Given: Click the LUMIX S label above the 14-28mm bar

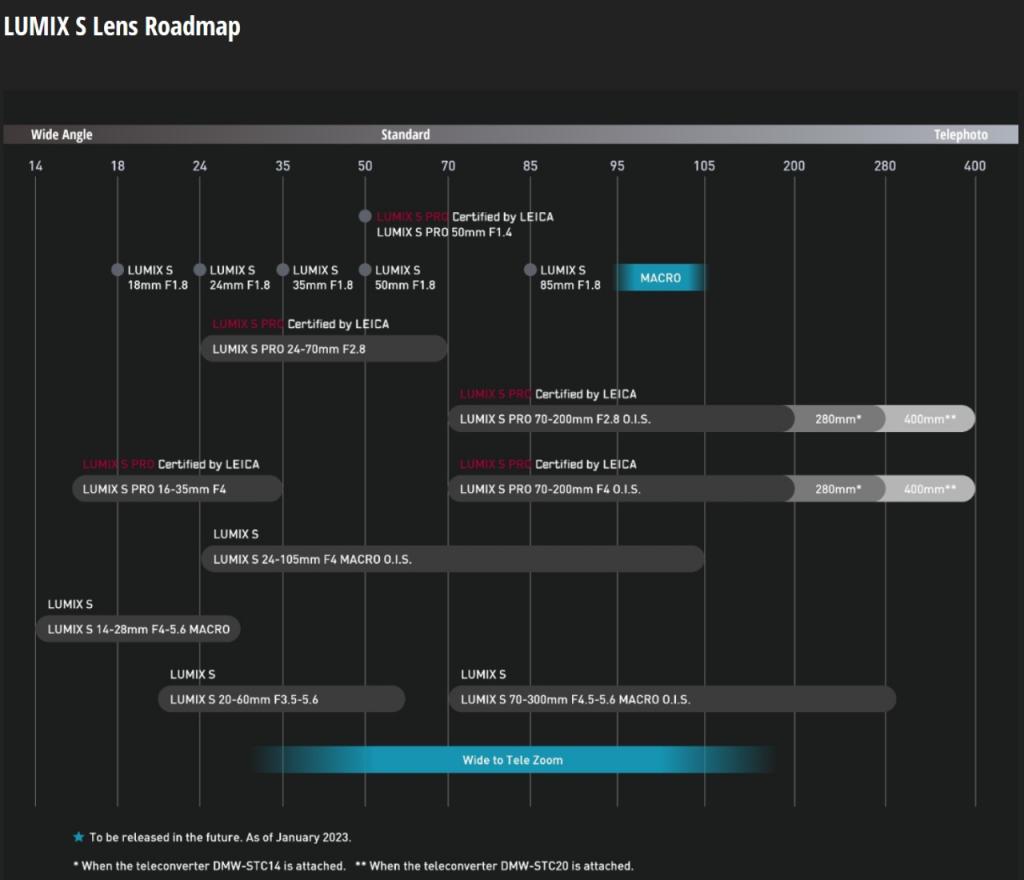Looking at the screenshot, I should click(x=70, y=604).
